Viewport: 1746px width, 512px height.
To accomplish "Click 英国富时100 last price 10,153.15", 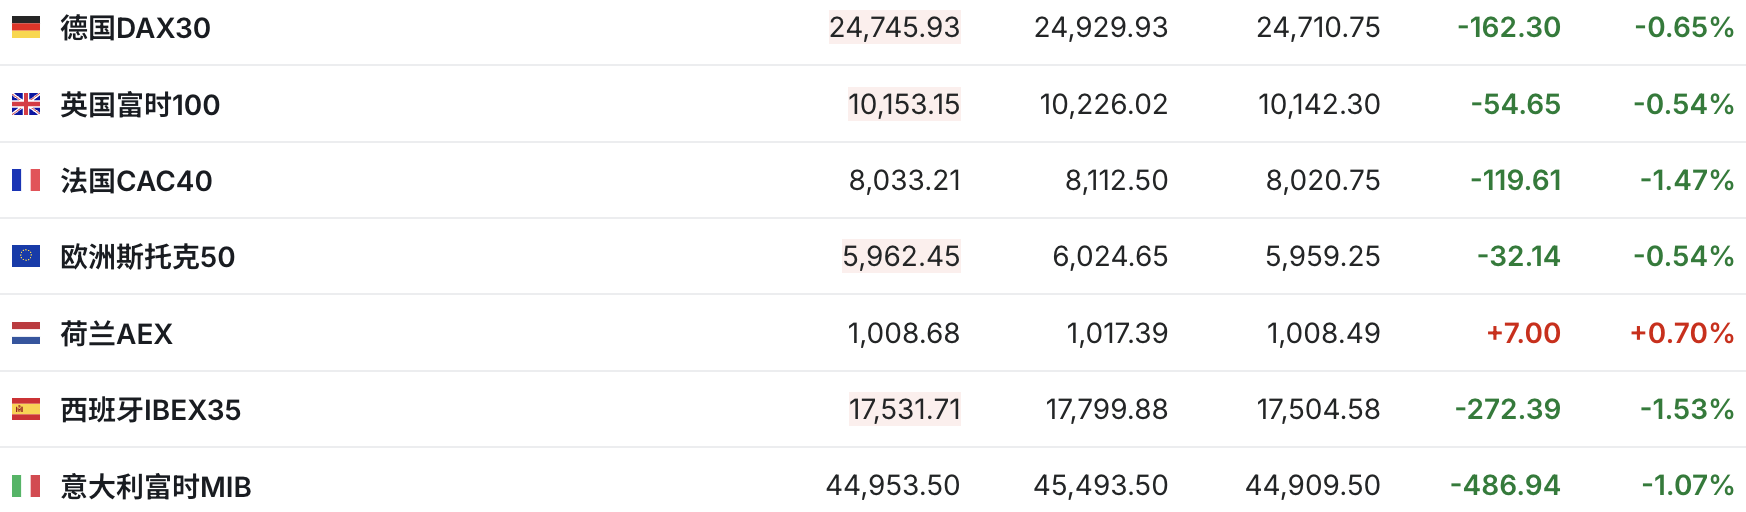I will pyautogui.click(x=903, y=104).
